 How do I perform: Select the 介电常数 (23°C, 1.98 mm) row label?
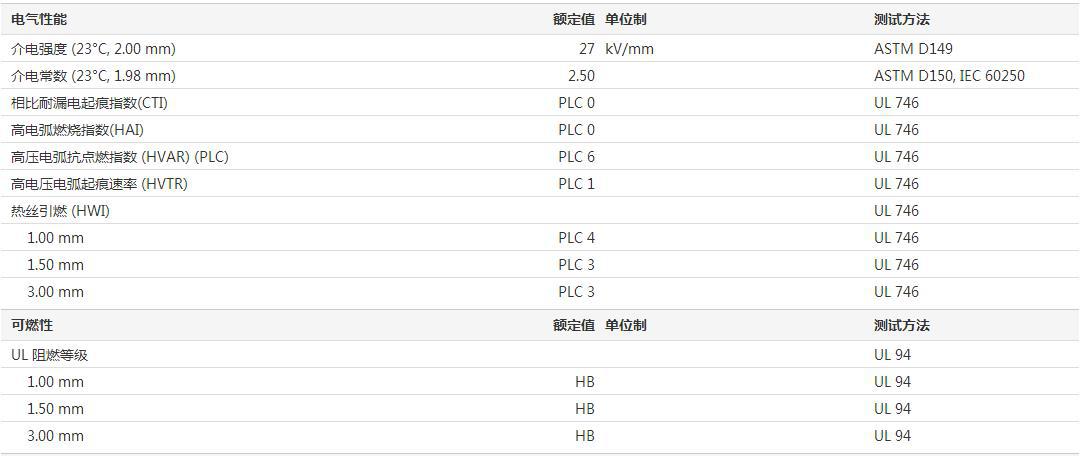pos(93,75)
